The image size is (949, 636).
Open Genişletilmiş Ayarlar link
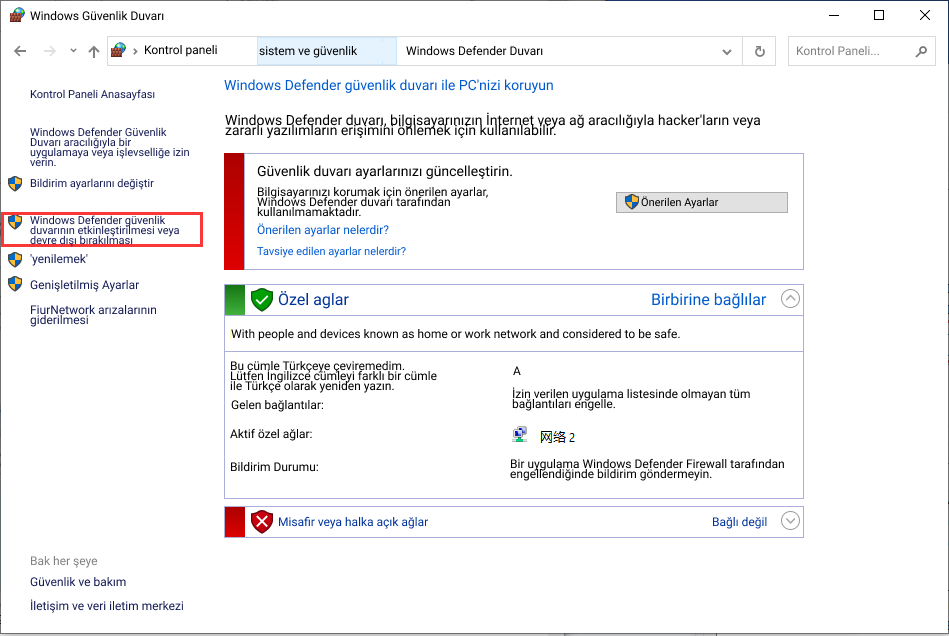(x=85, y=285)
